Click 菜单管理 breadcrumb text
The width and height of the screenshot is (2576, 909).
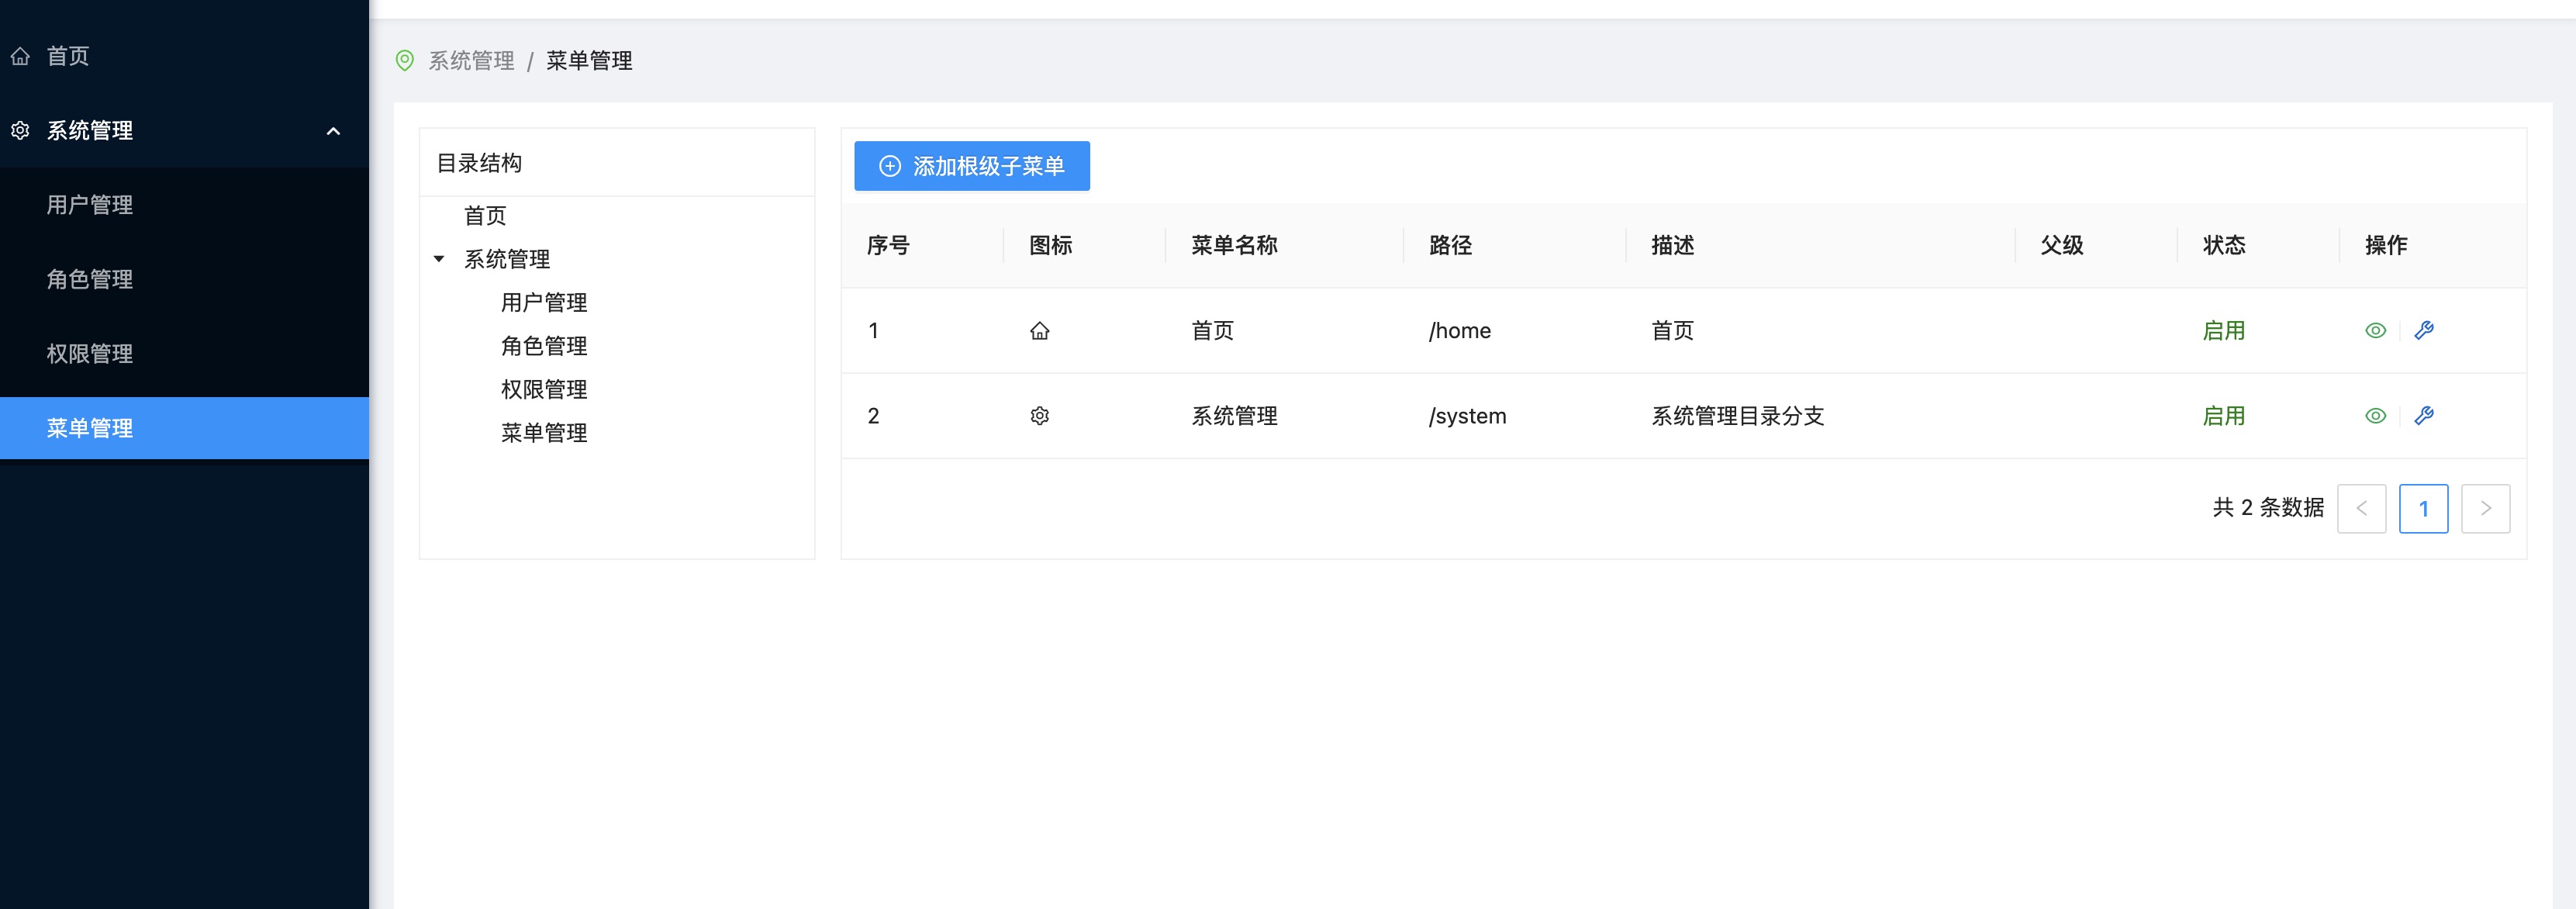coord(589,61)
